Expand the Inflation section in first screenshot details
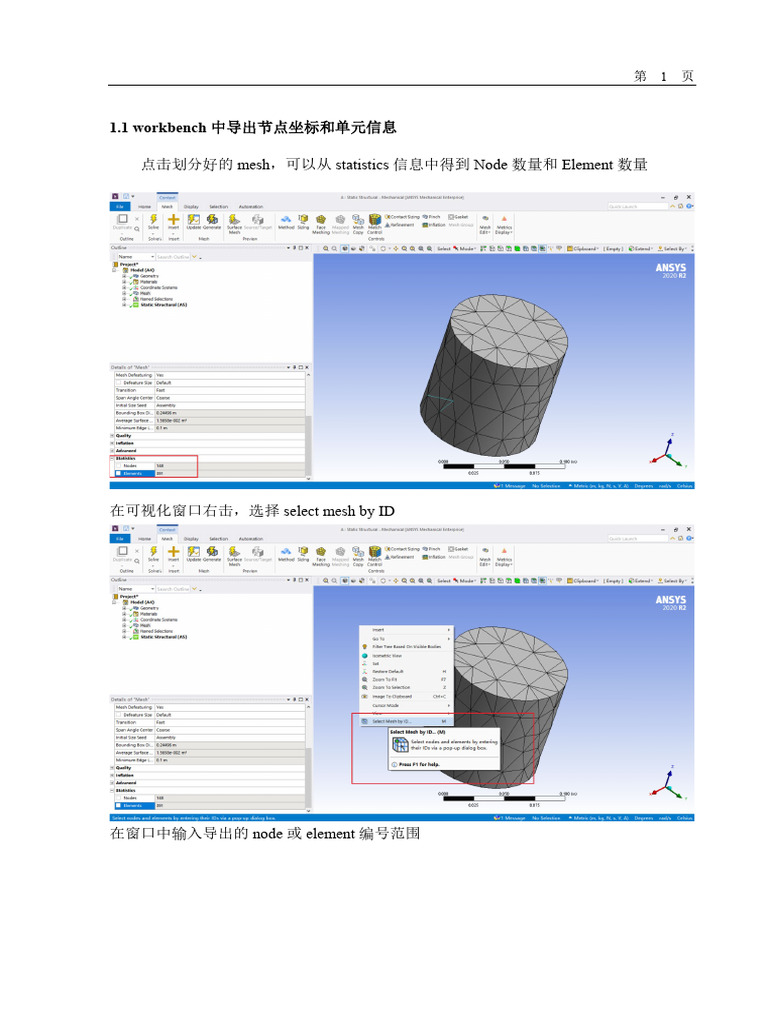Image resolution: width=768 pixels, height=1024 pixels. (112, 443)
